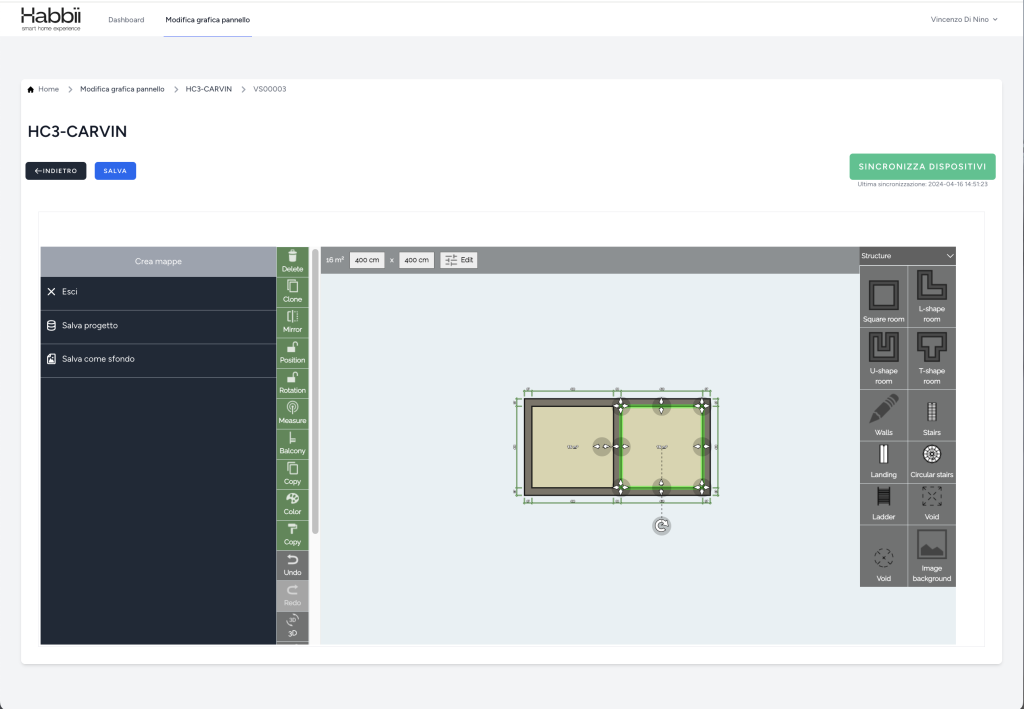Click the Copy style paint-roller tool
Viewport: 1024px width, 709px height.
pos(292,535)
